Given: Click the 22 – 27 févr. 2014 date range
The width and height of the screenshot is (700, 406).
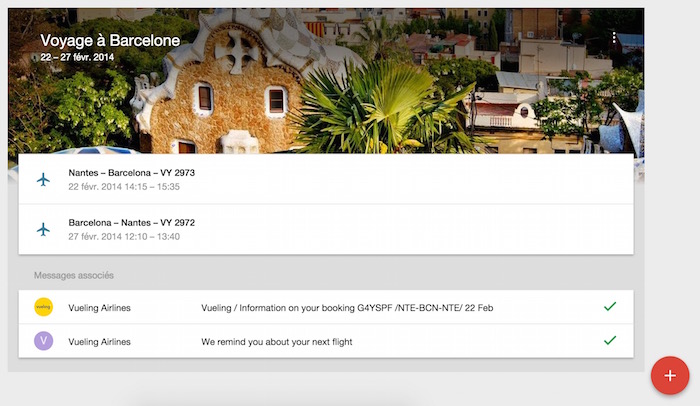Looking at the screenshot, I should click(x=77, y=57).
